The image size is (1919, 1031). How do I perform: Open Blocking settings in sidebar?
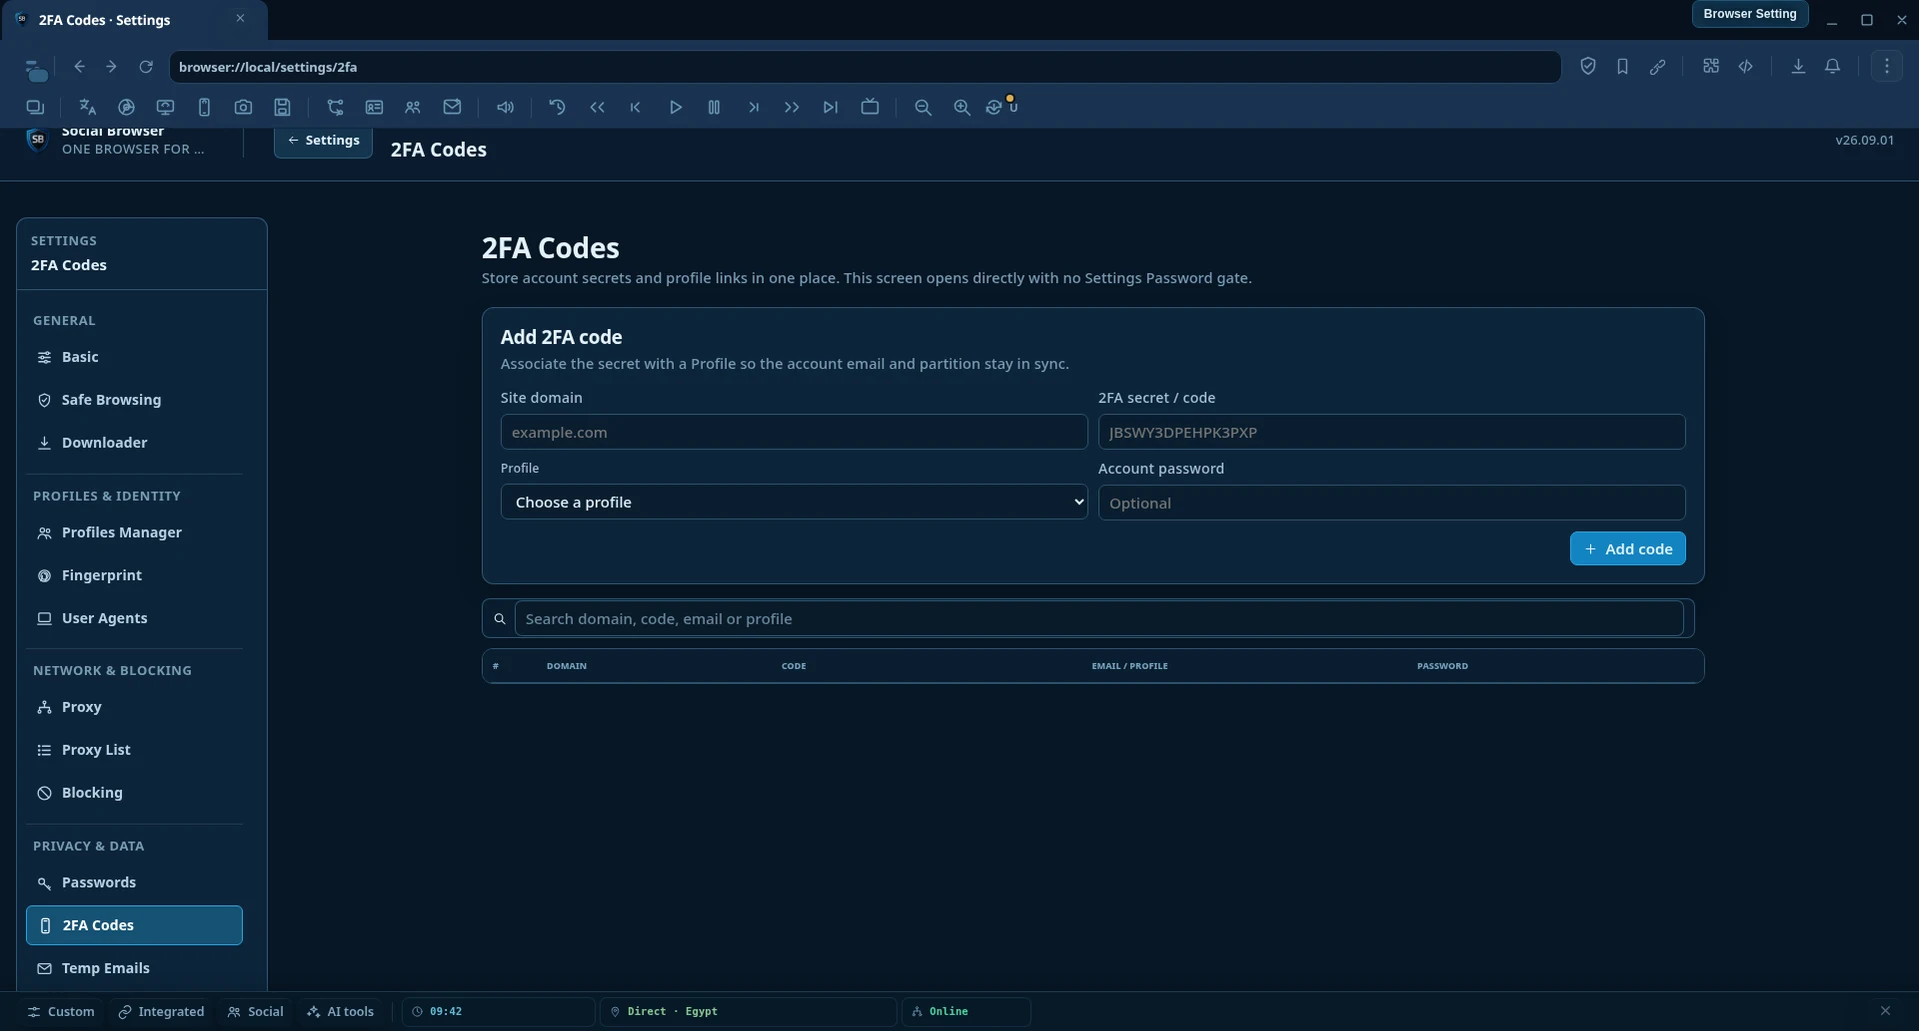coord(134,793)
